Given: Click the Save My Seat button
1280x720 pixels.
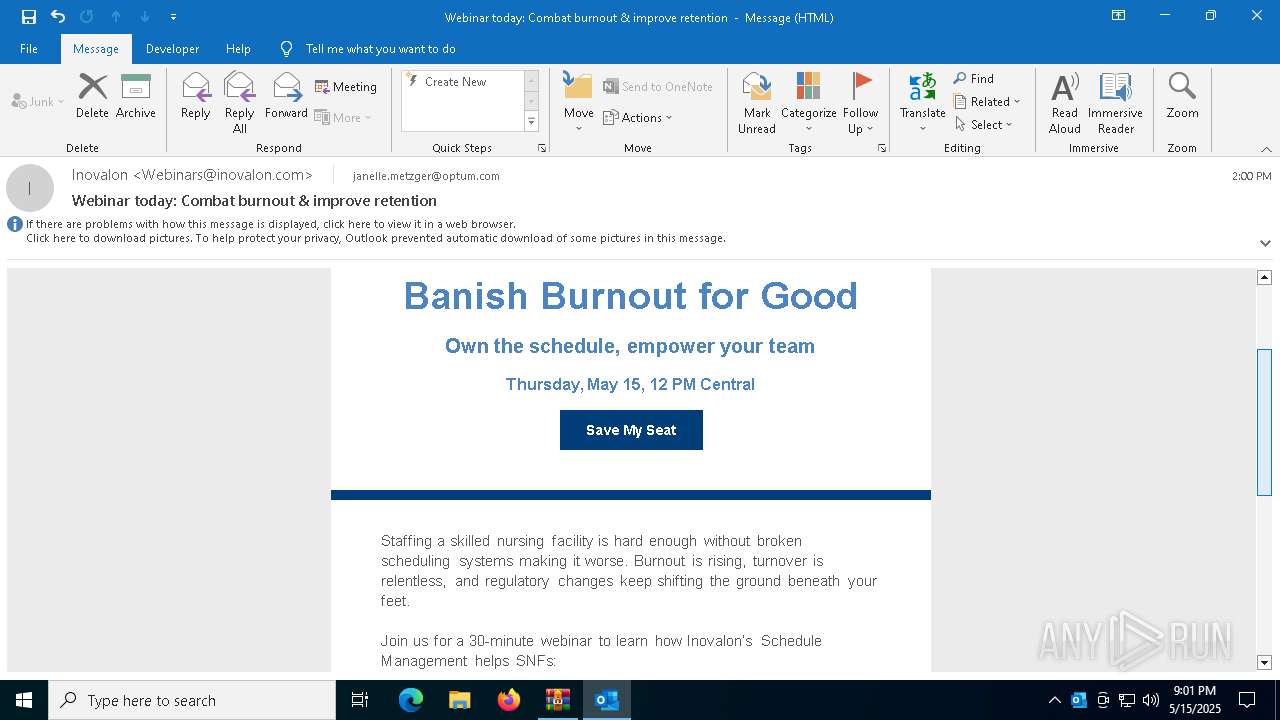Looking at the screenshot, I should (631, 430).
